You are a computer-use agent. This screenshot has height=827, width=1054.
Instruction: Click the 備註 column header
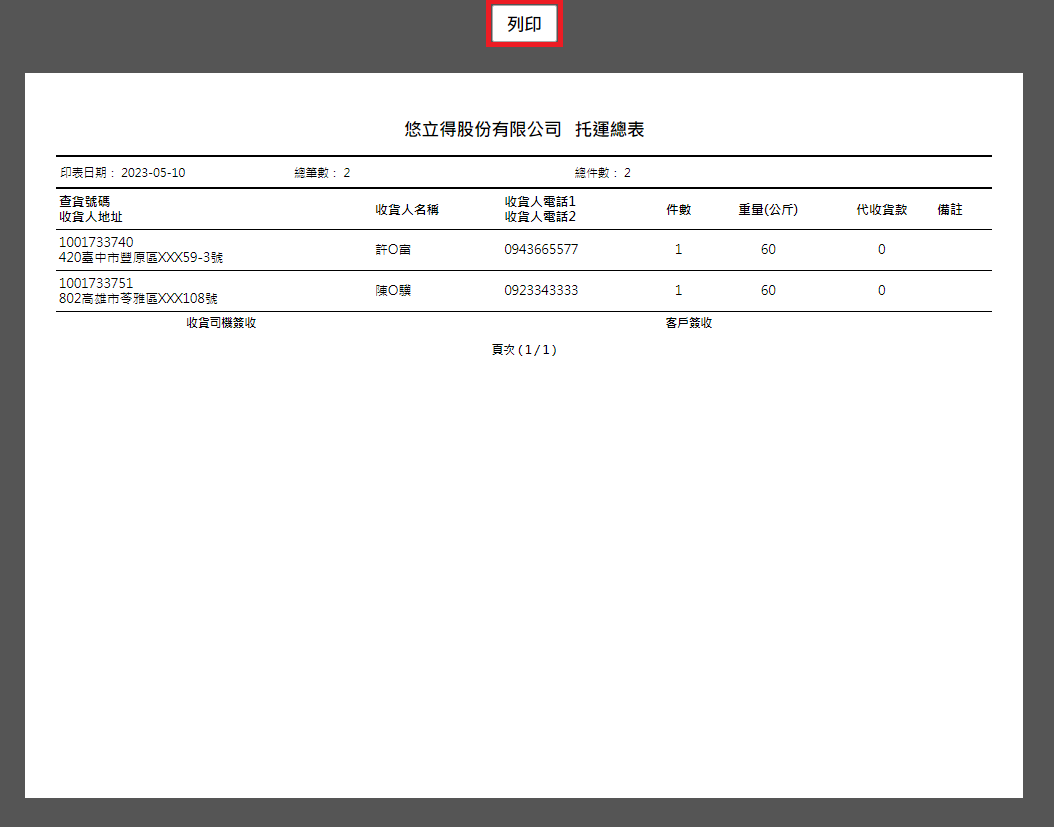(x=950, y=210)
